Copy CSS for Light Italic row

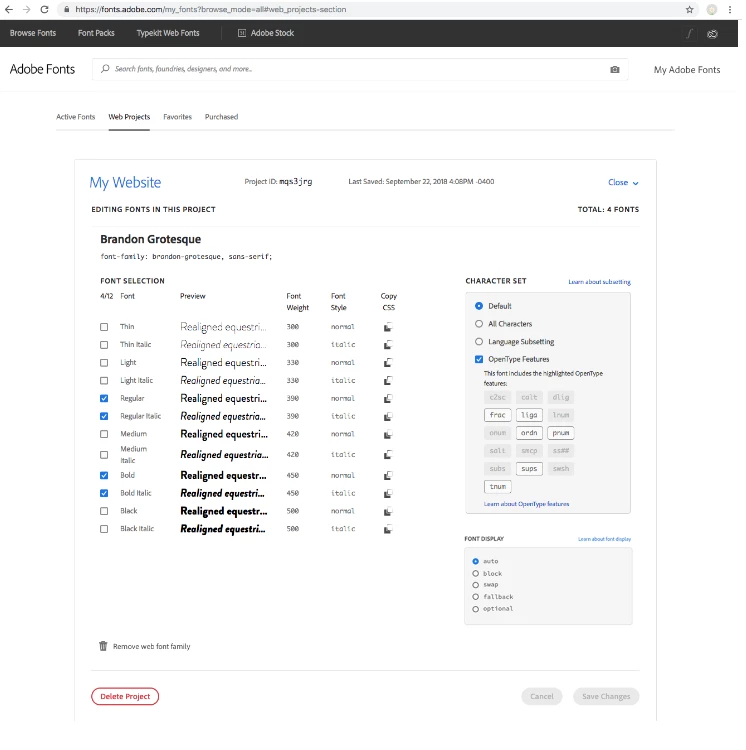(388, 381)
